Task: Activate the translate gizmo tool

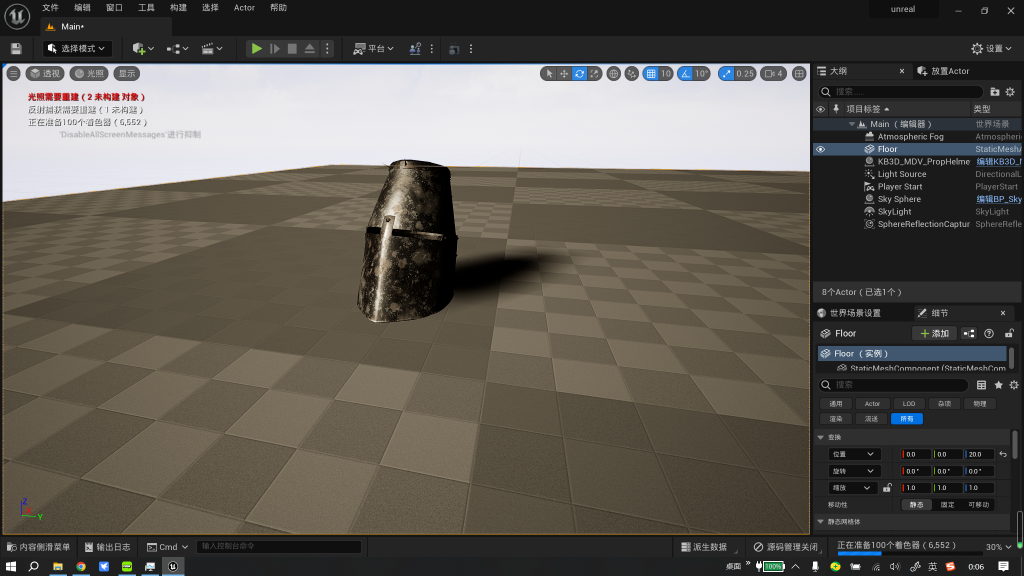Action: point(564,74)
